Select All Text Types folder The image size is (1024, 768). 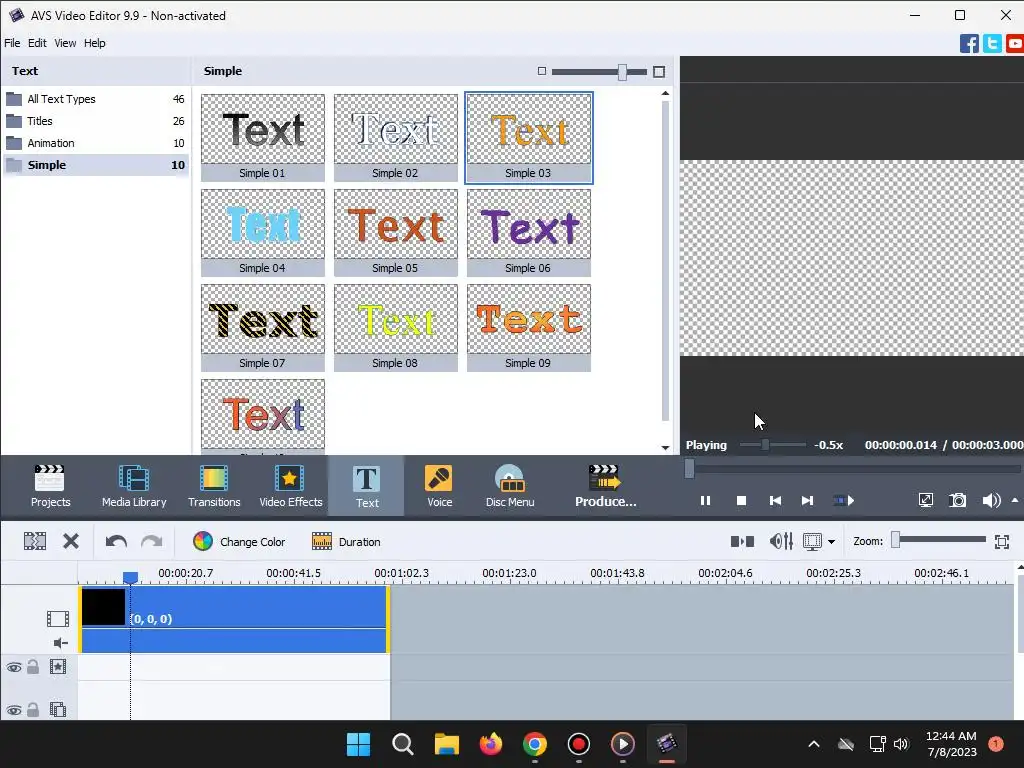point(95,99)
